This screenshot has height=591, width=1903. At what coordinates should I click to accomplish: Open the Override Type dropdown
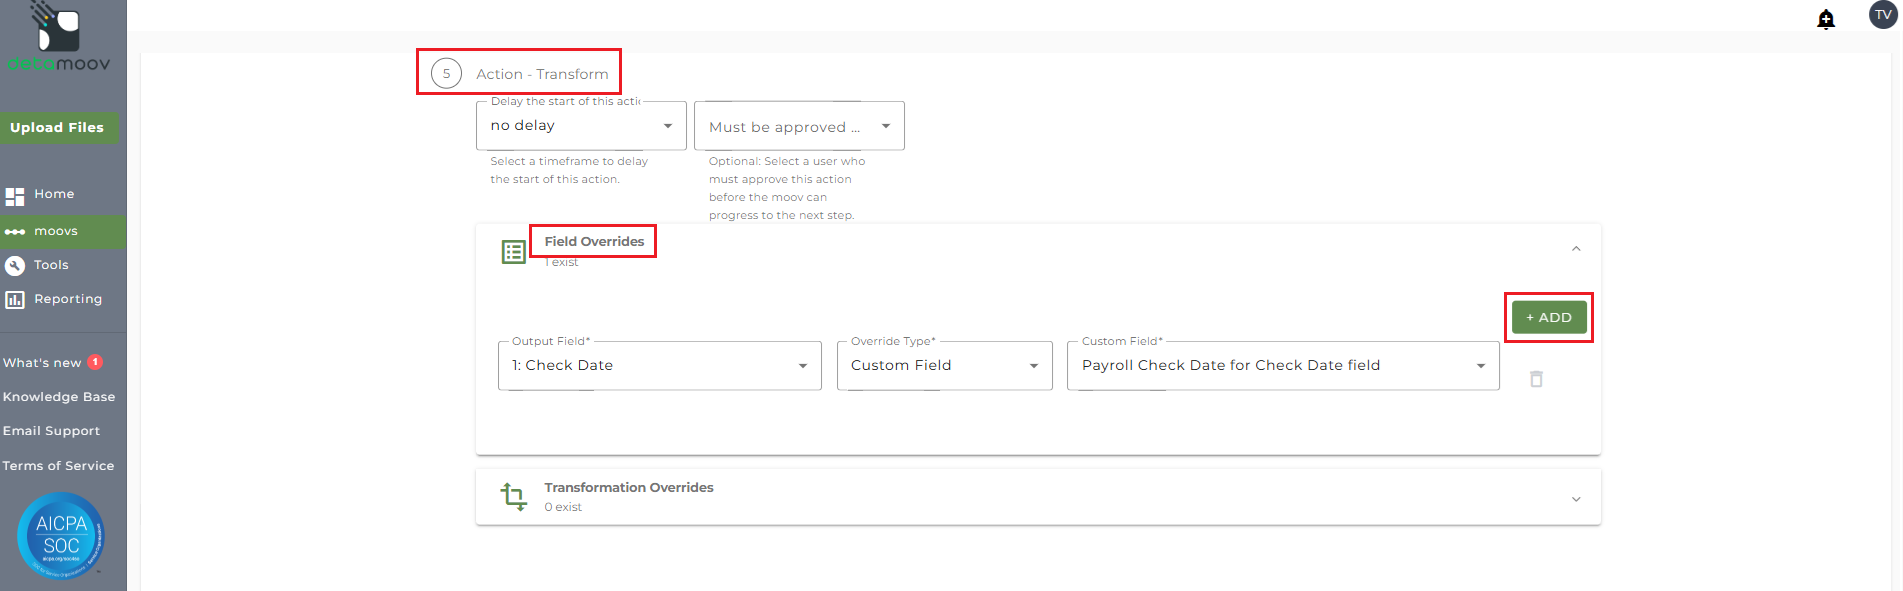[x=944, y=366]
